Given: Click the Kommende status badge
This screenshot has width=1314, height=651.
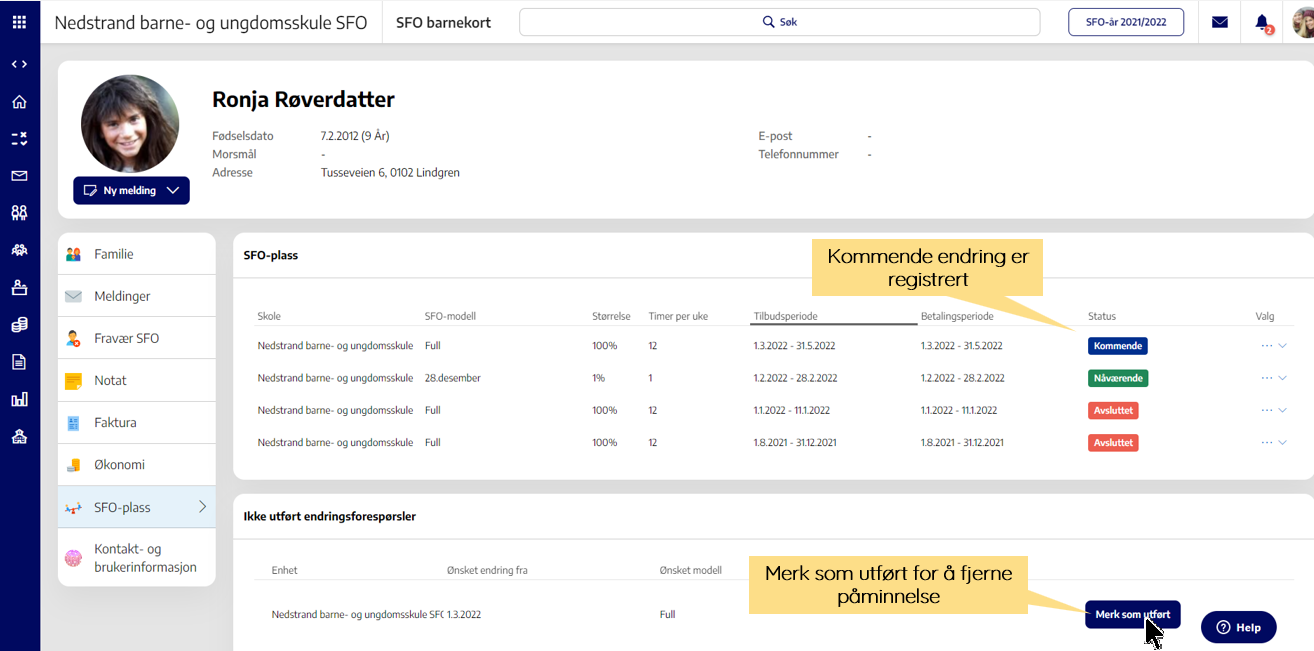Looking at the screenshot, I should point(1117,346).
